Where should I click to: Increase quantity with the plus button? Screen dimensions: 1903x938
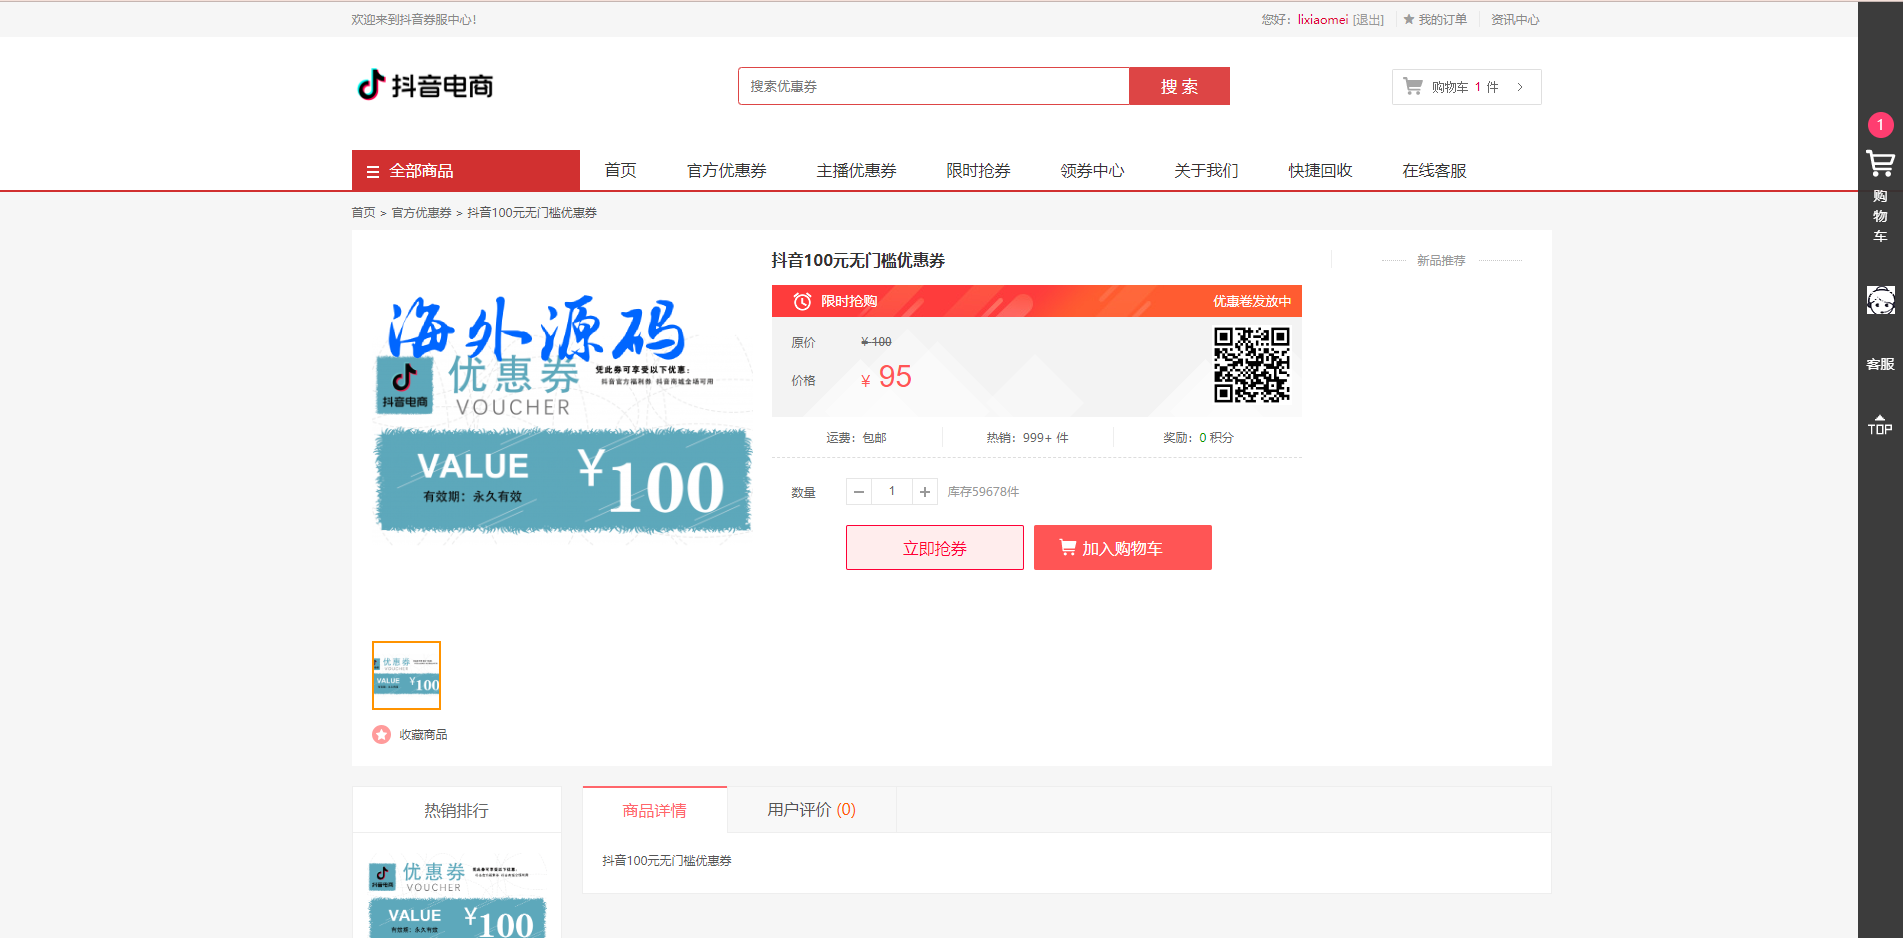(925, 492)
